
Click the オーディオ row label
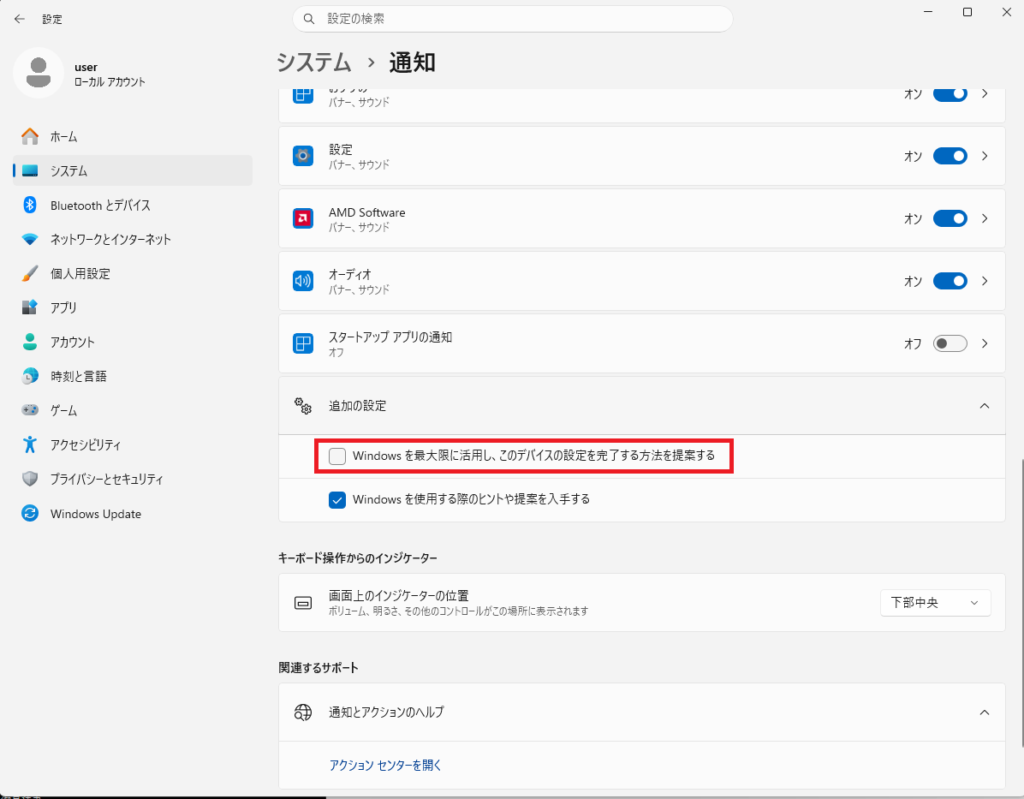(x=350, y=274)
